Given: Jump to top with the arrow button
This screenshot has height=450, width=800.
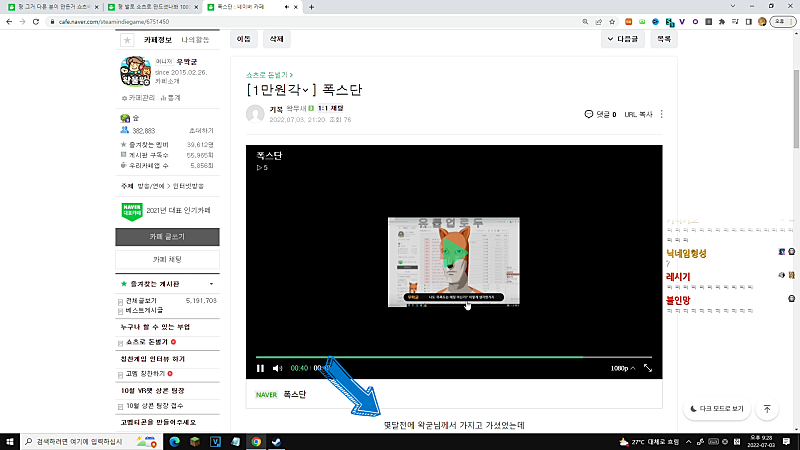Looking at the screenshot, I should [767, 409].
